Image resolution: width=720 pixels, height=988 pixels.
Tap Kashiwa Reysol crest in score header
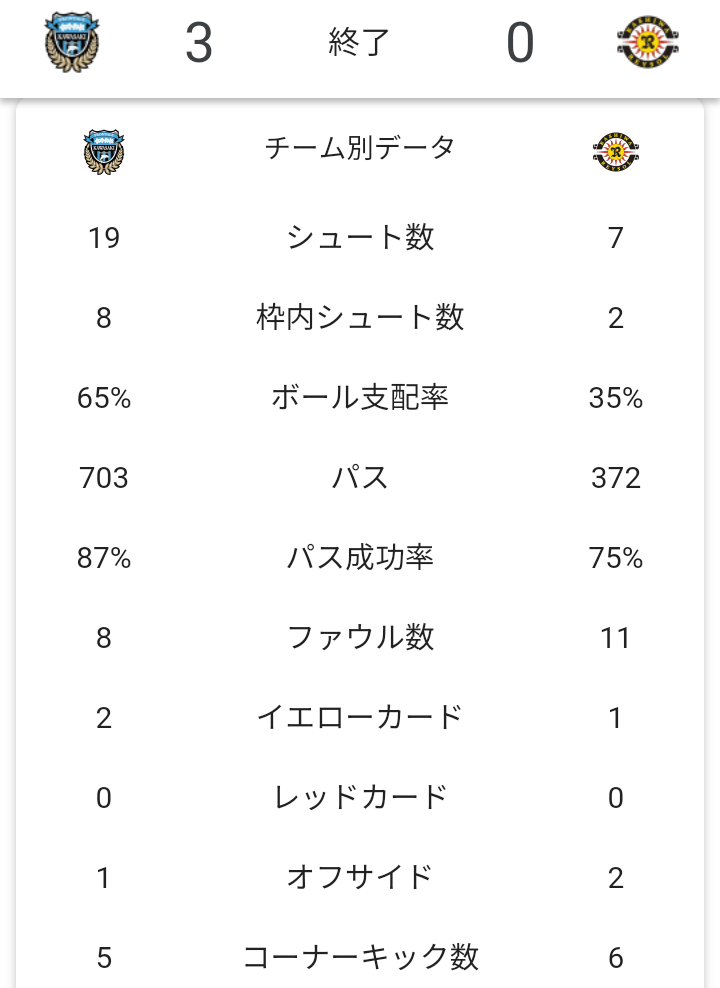(648, 42)
